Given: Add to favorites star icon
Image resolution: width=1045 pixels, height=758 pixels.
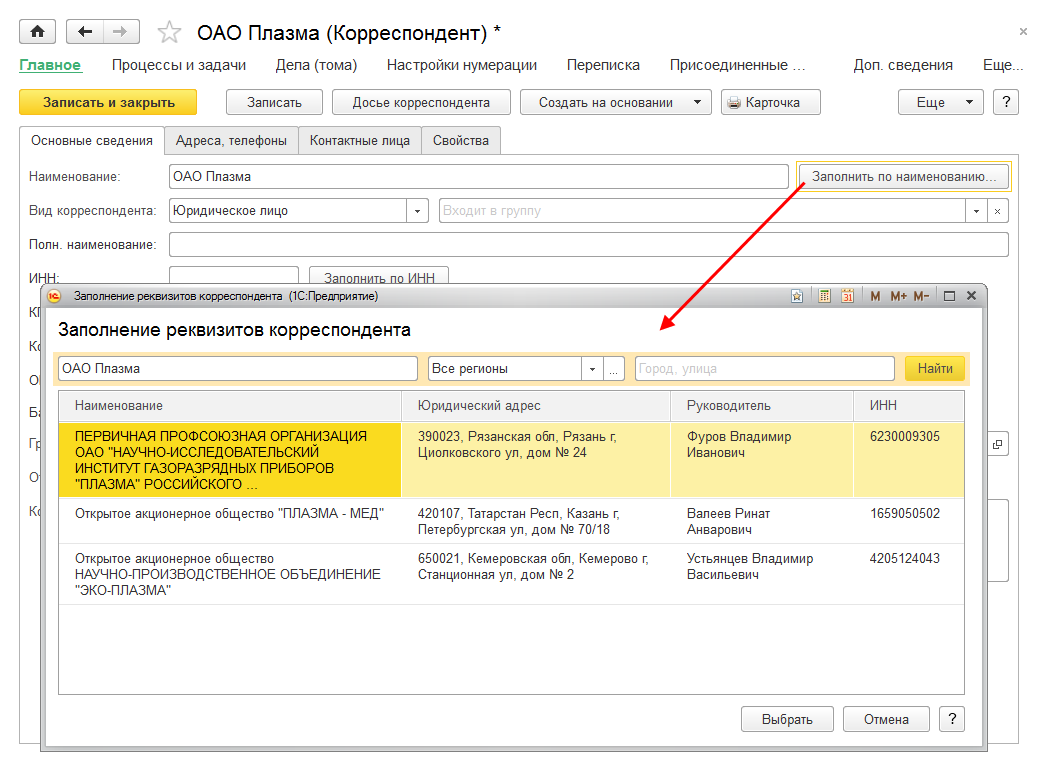Looking at the screenshot, I should pyautogui.click(x=169, y=32).
